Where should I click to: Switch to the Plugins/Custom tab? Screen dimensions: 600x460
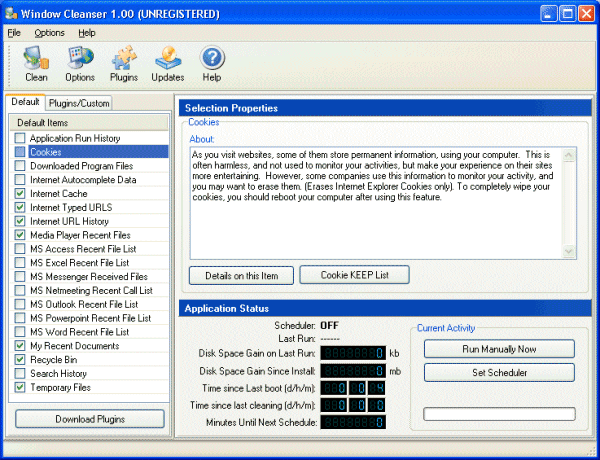80,103
